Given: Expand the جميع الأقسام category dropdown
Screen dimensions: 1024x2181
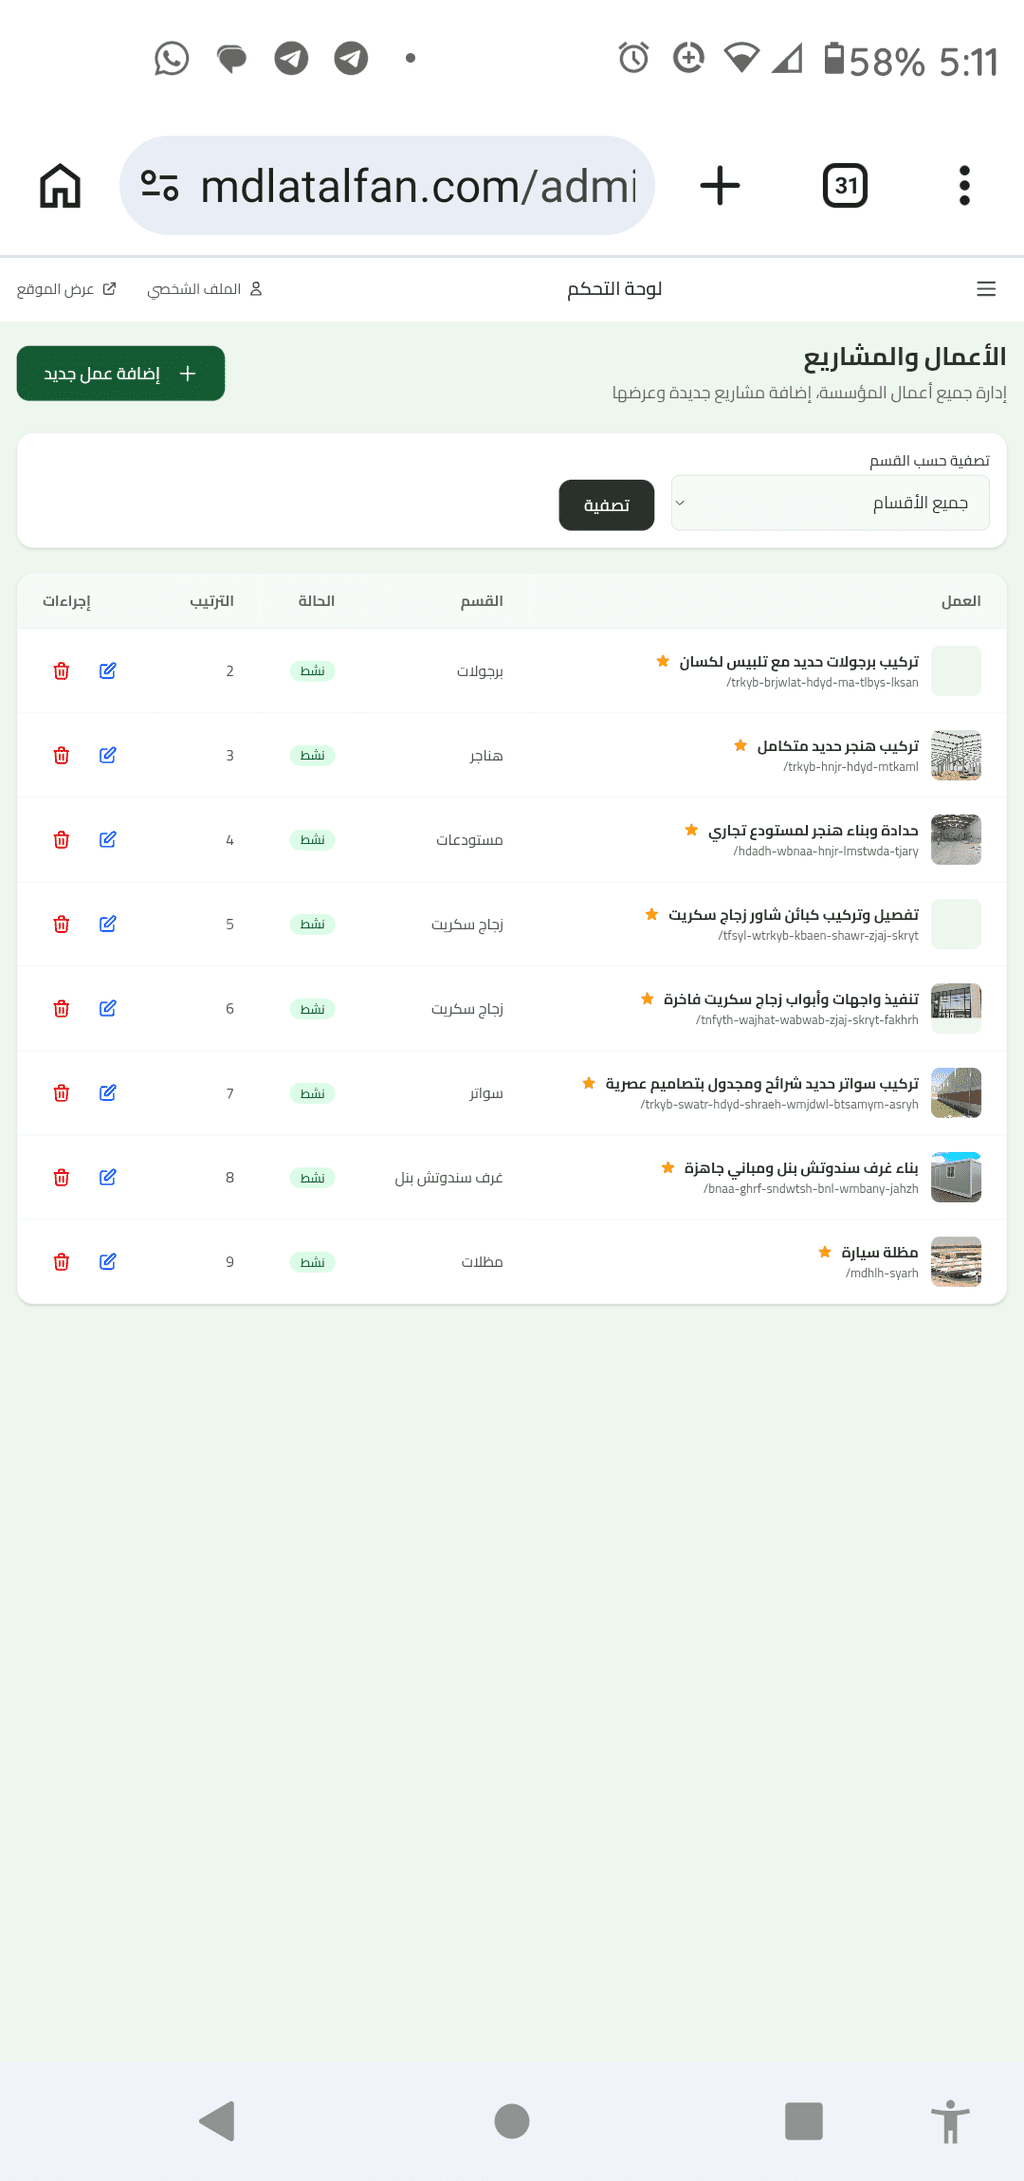Looking at the screenshot, I should point(830,503).
